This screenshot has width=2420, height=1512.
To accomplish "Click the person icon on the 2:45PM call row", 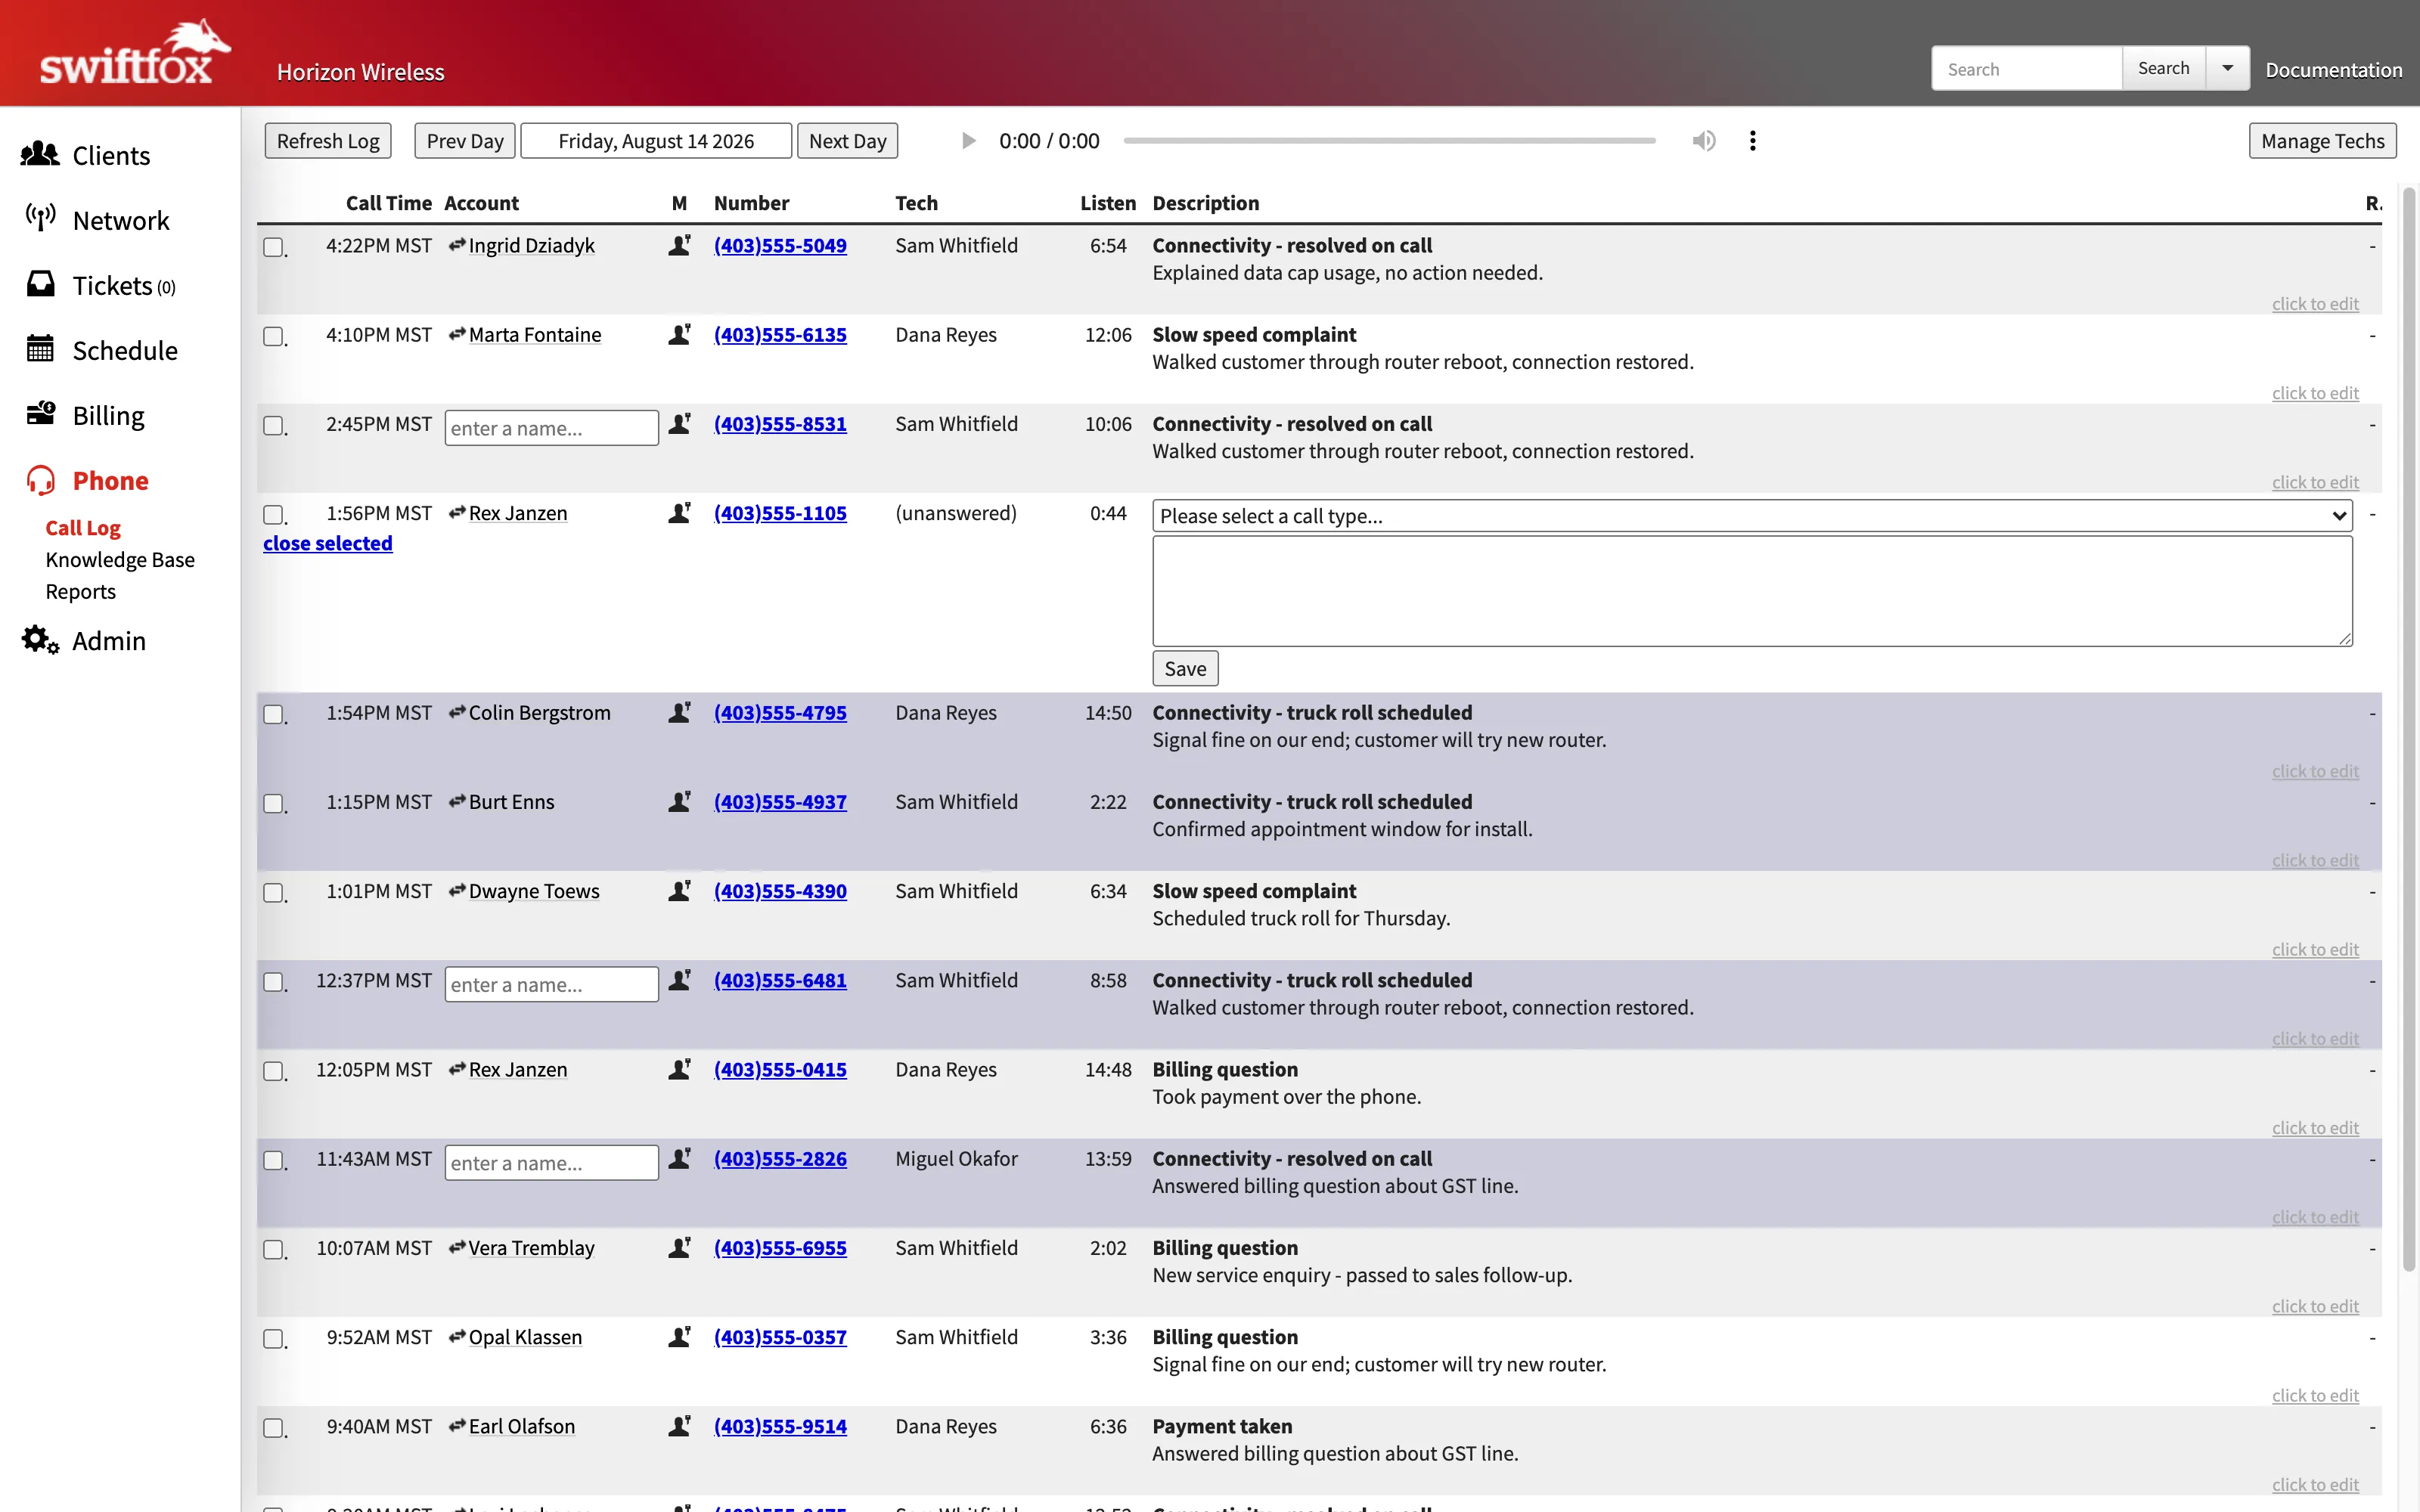I will pyautogui.click(x=680, y=423).
